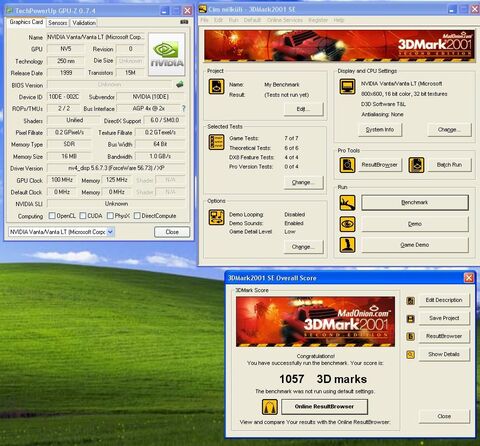Click the Demo button
Screen dimensions: 480x446
[415, 224]
